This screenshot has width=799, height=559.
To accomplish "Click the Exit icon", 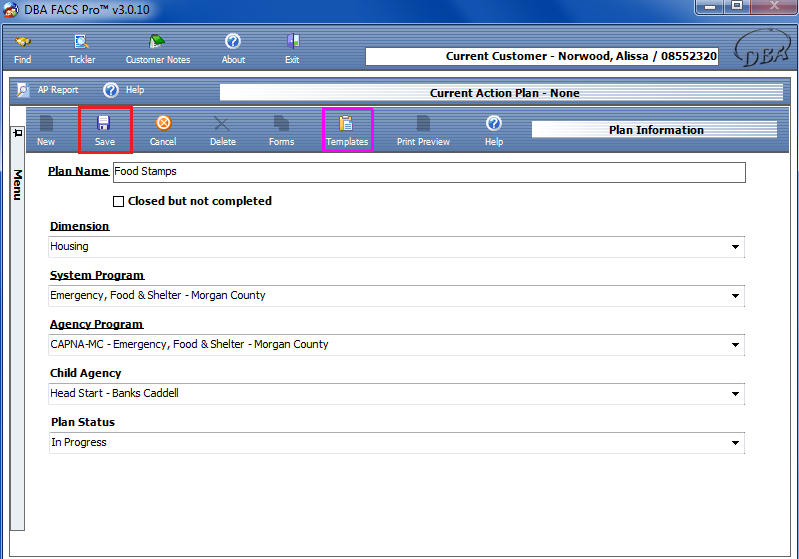I will (x=292, y=48).
